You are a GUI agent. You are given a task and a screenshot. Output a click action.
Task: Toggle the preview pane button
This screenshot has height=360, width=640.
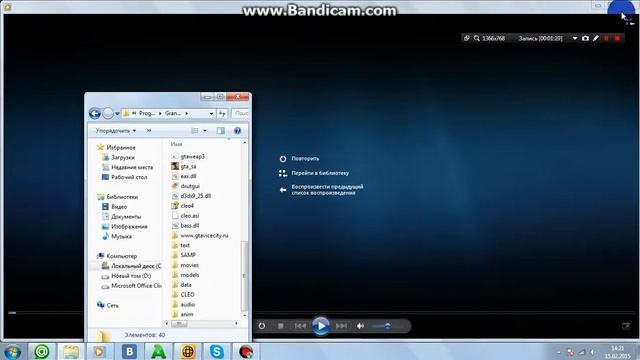220,131
